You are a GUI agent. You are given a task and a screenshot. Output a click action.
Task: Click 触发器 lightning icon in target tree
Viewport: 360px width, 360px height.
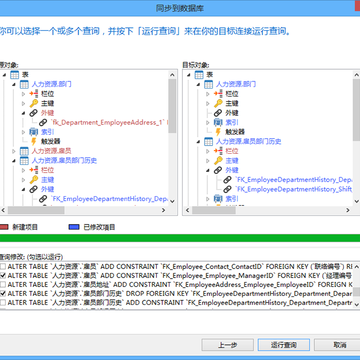click(218, 132)
